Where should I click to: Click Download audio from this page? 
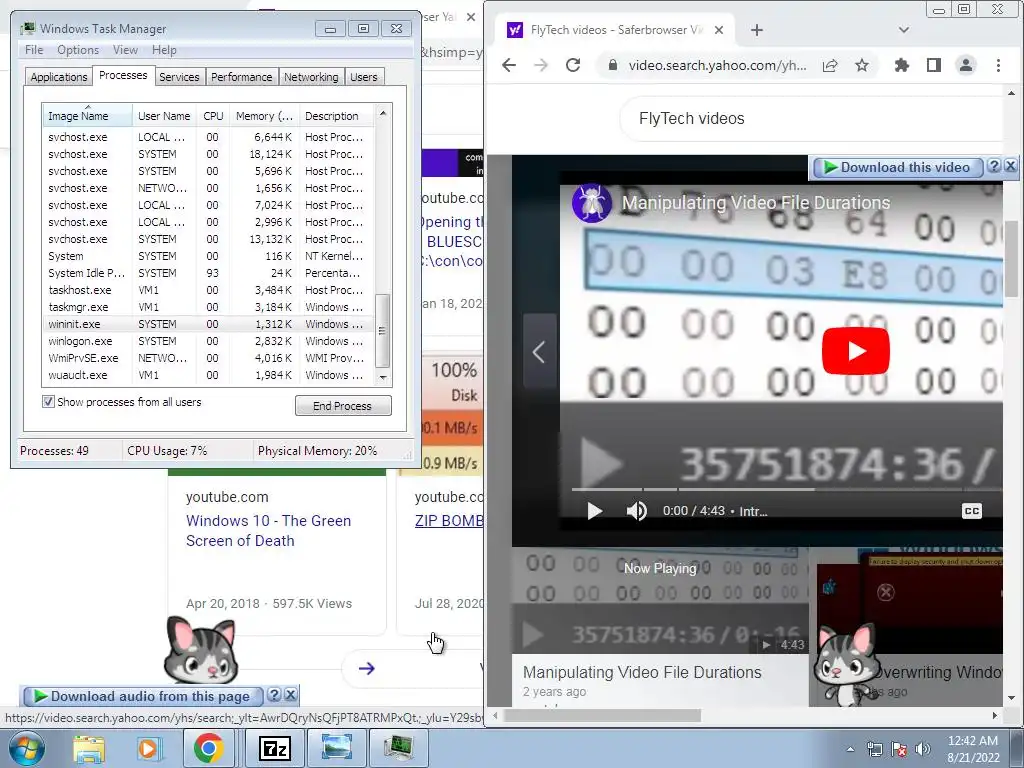click(143, 696)
